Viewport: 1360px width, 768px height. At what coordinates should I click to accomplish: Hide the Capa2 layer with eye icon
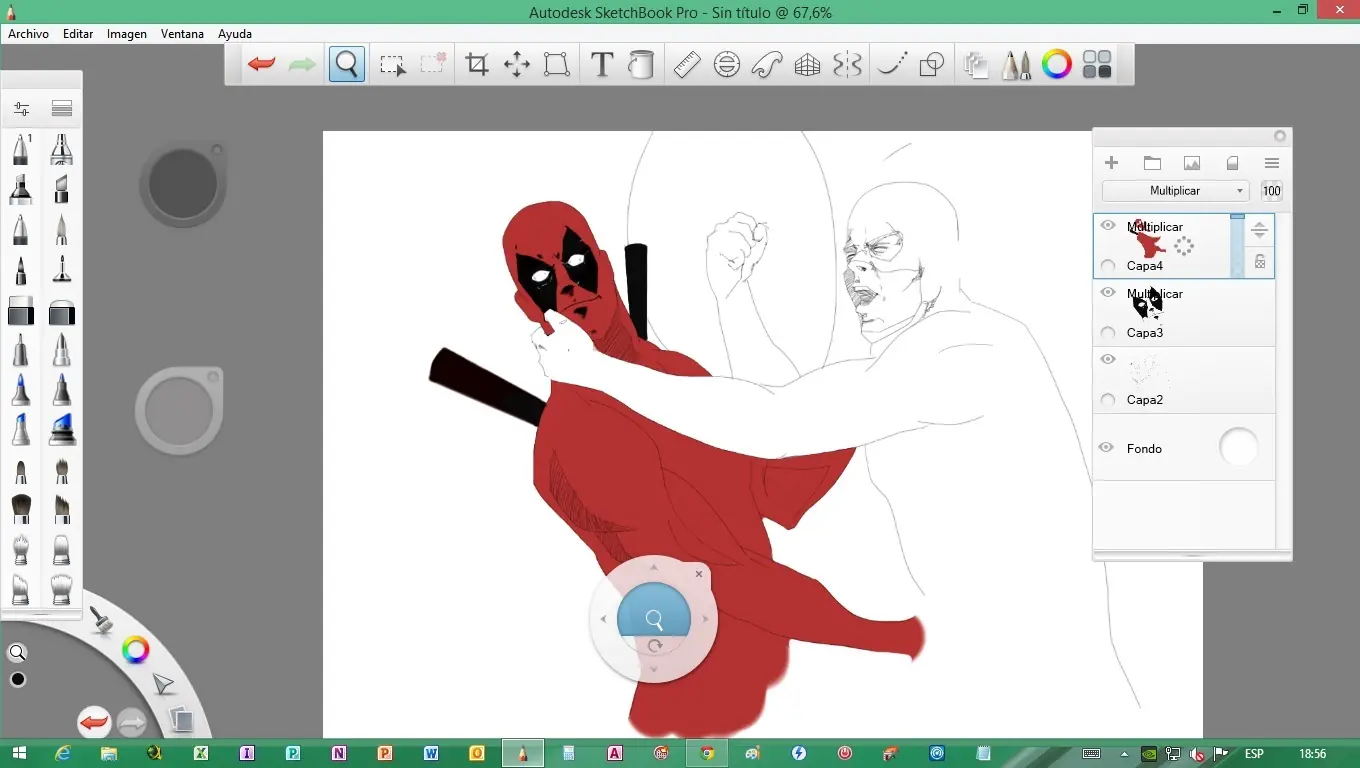coord(1108,360)
